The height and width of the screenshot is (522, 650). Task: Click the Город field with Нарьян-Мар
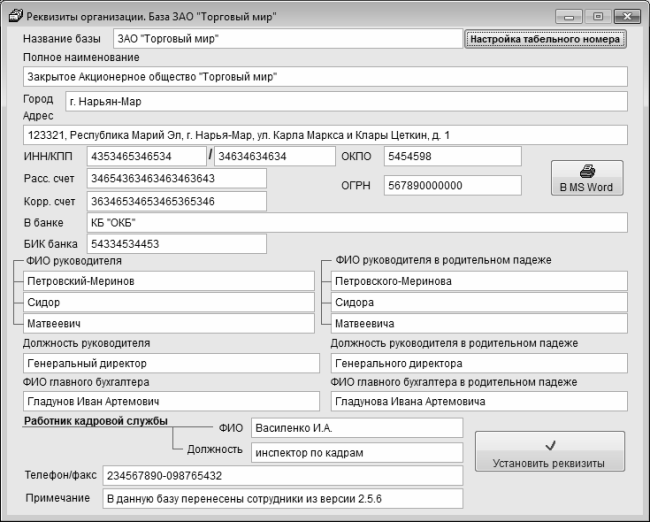pyautogui.click(x=346, y=101)
